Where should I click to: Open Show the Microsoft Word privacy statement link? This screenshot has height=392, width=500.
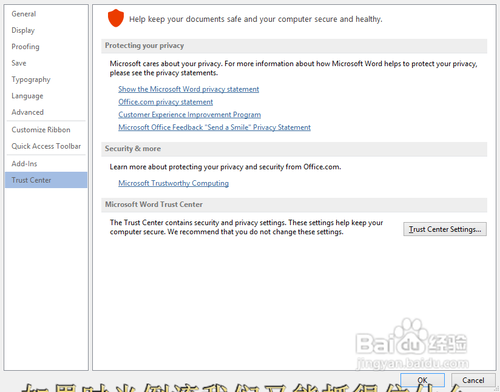pos(188,89)
